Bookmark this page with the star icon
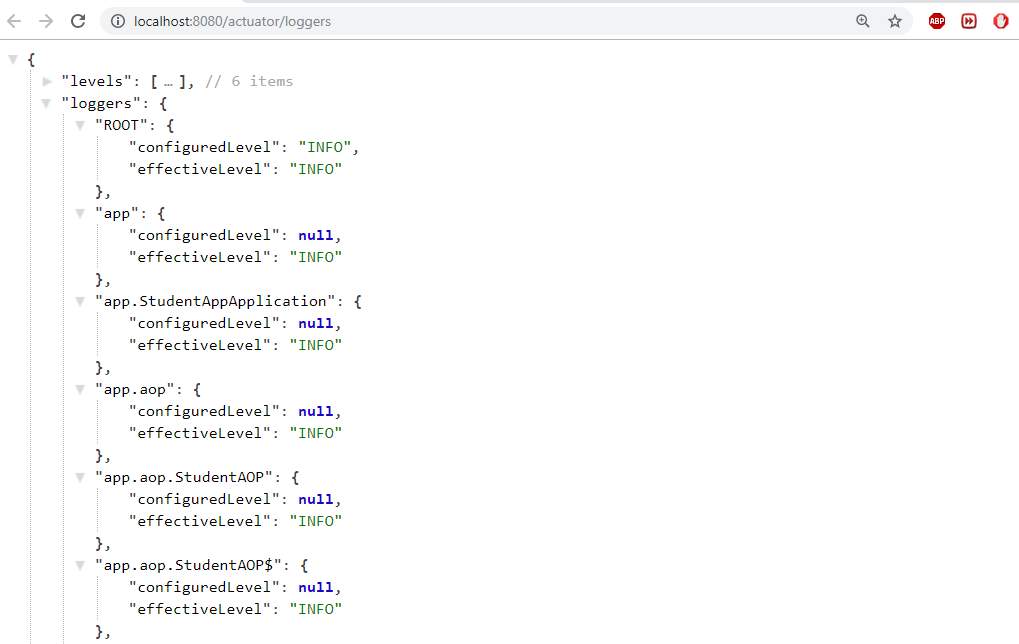The width and height of the screenshot is (1019, 644). tap(895, 21)
